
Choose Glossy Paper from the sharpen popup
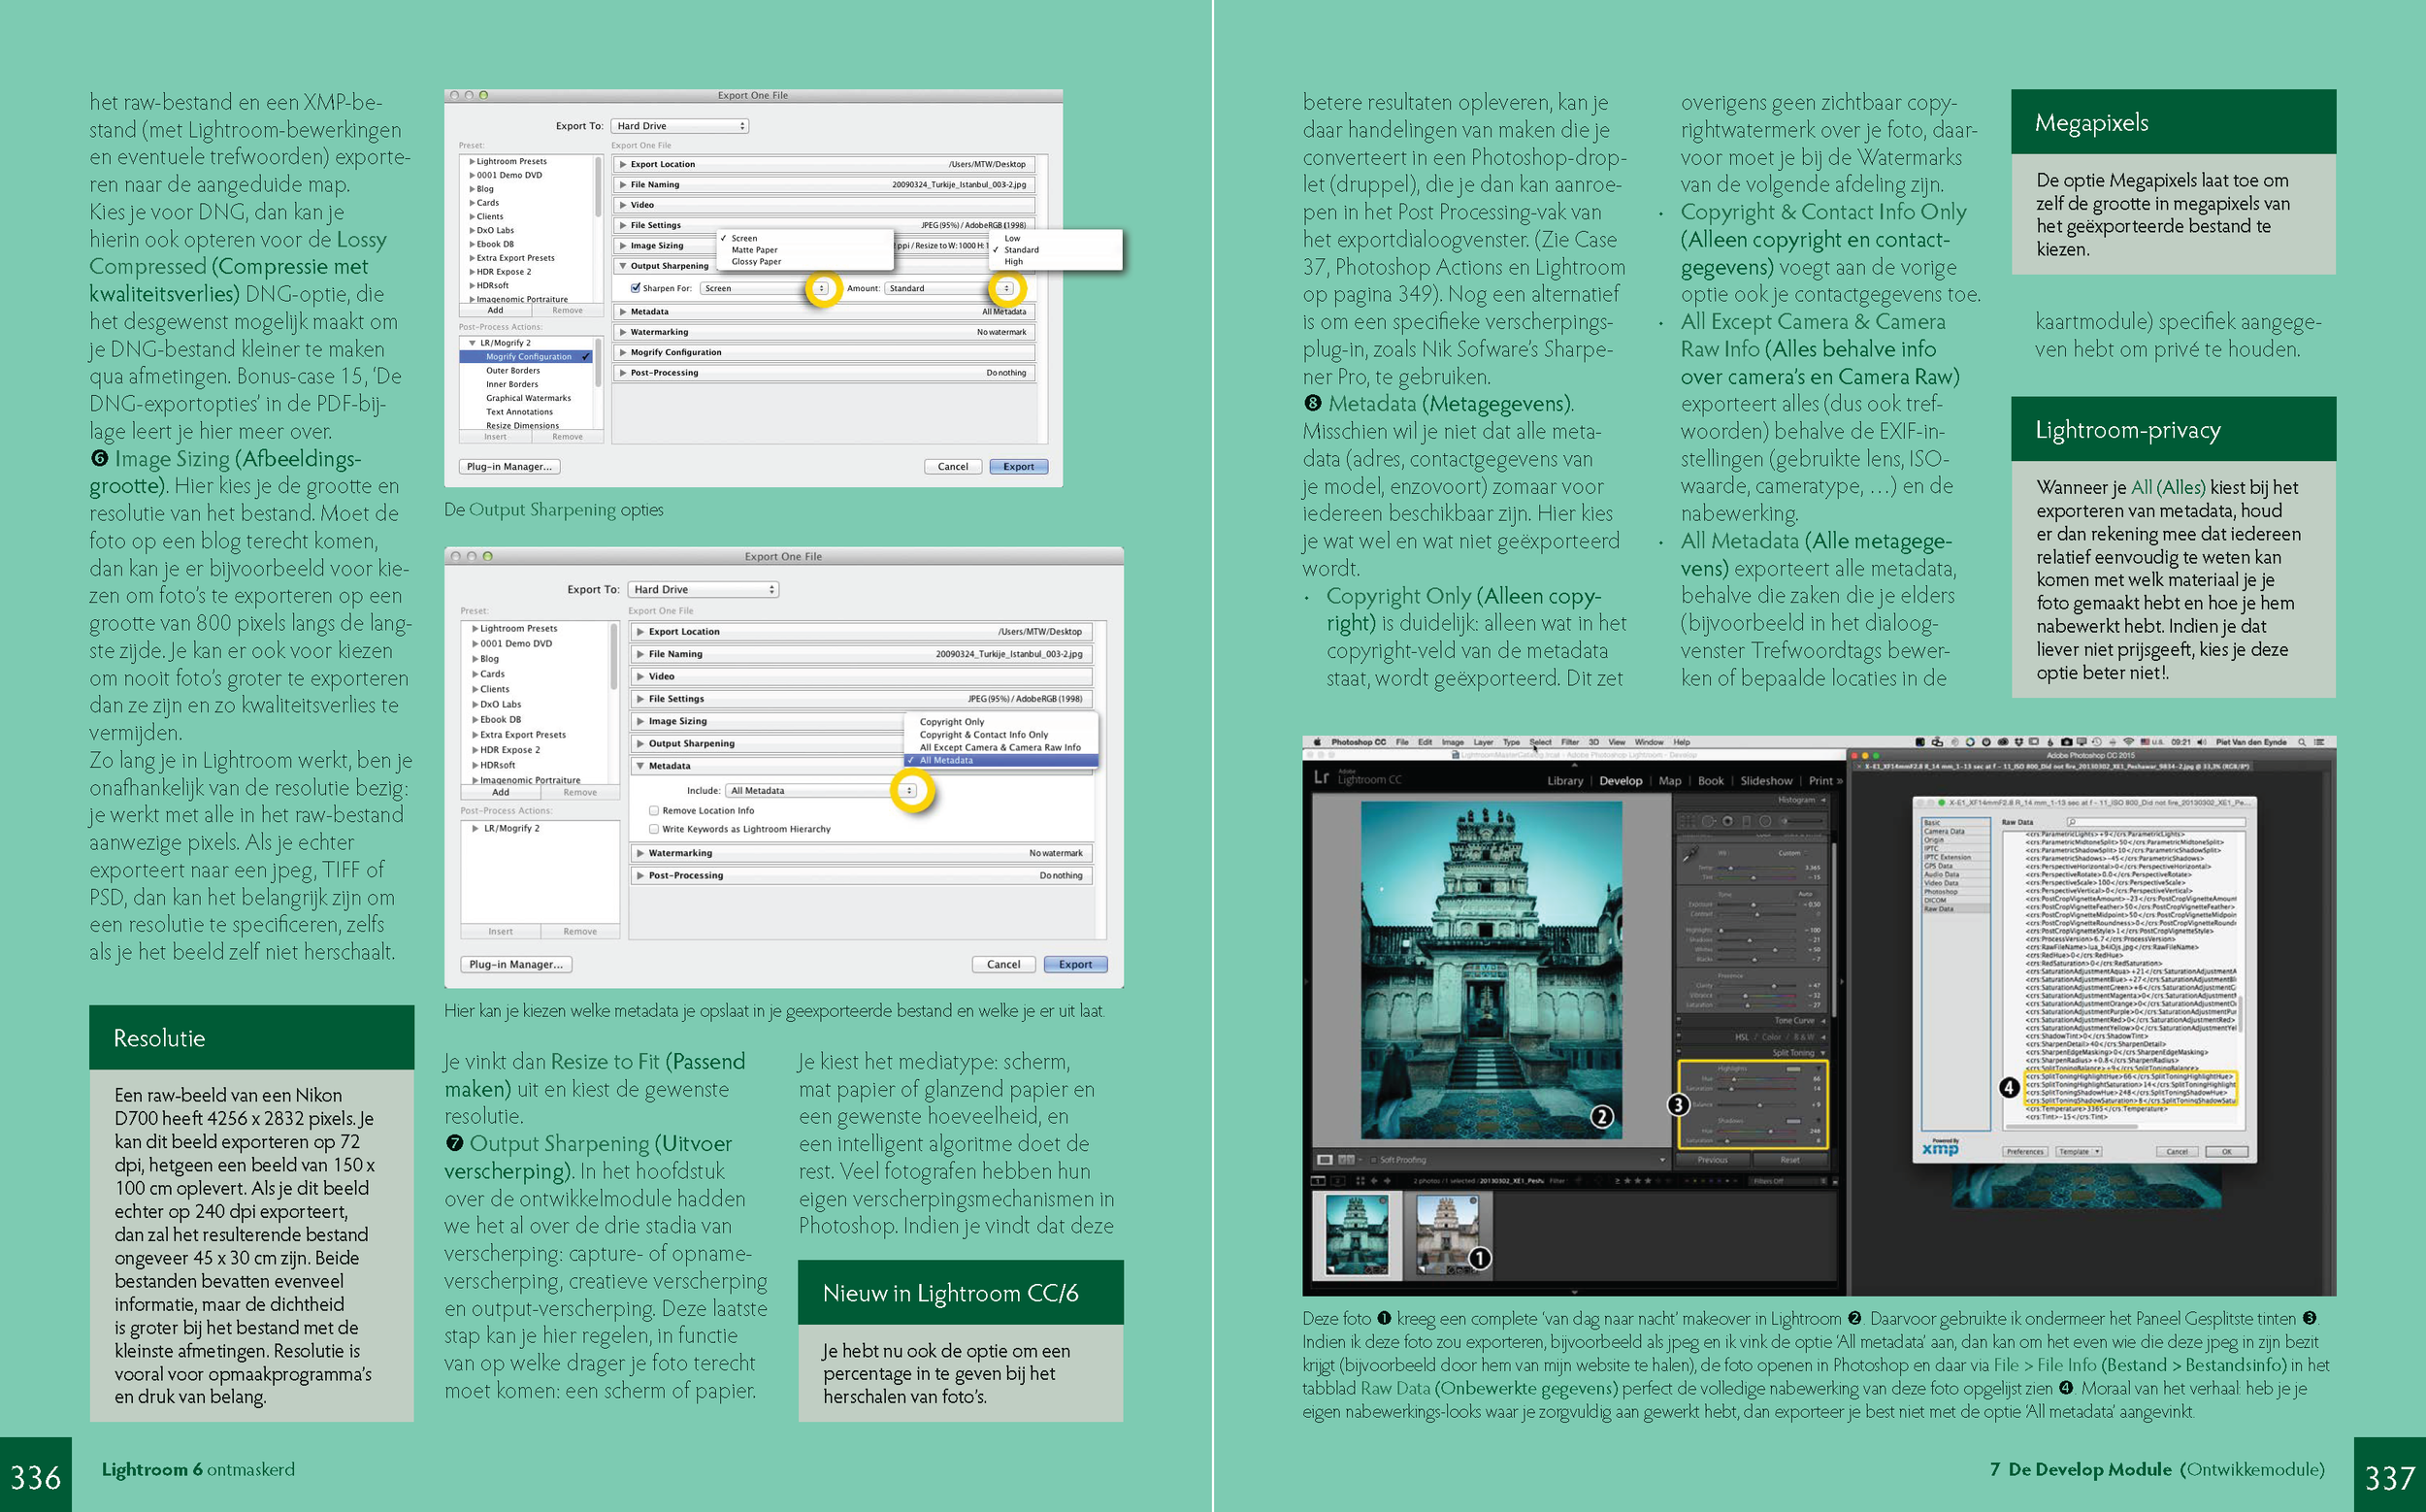point(756,262)
